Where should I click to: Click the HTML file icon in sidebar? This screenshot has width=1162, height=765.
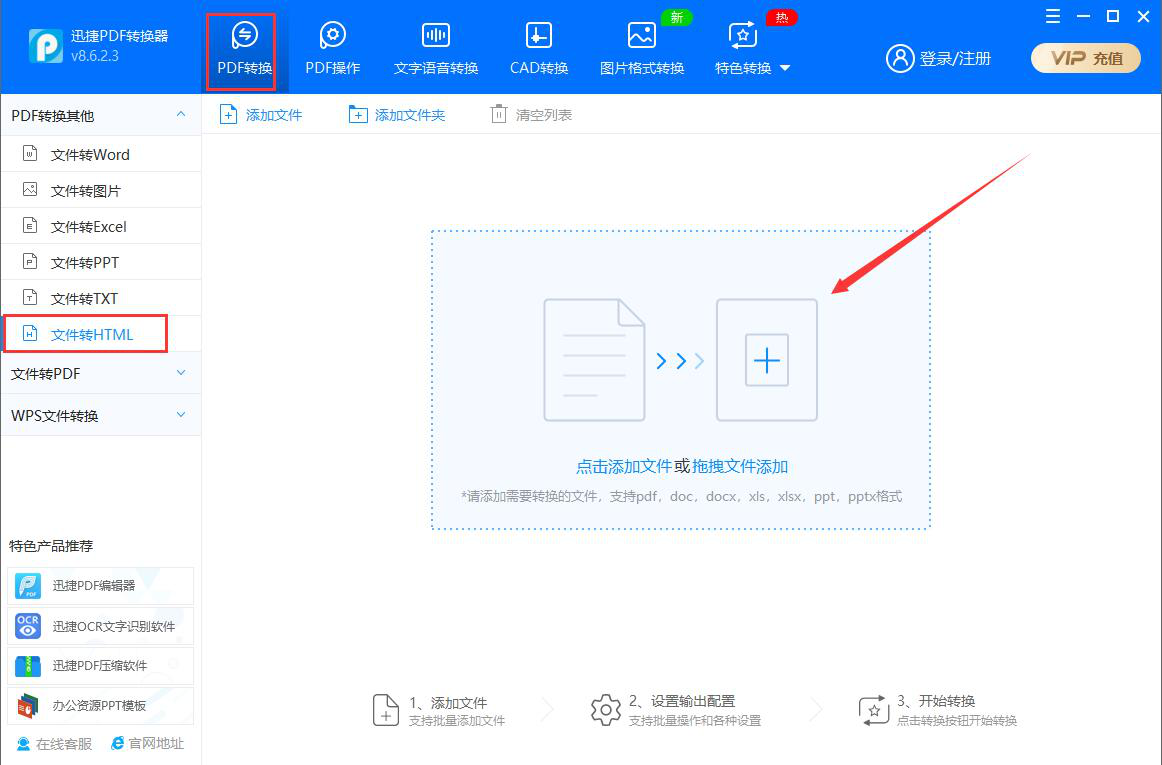pos(30,334)
